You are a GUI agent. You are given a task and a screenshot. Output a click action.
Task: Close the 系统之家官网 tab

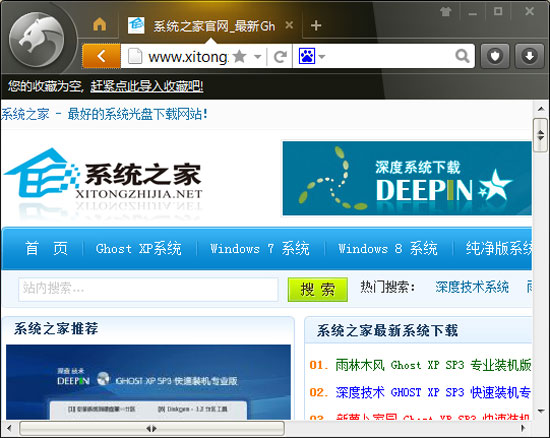289,25
